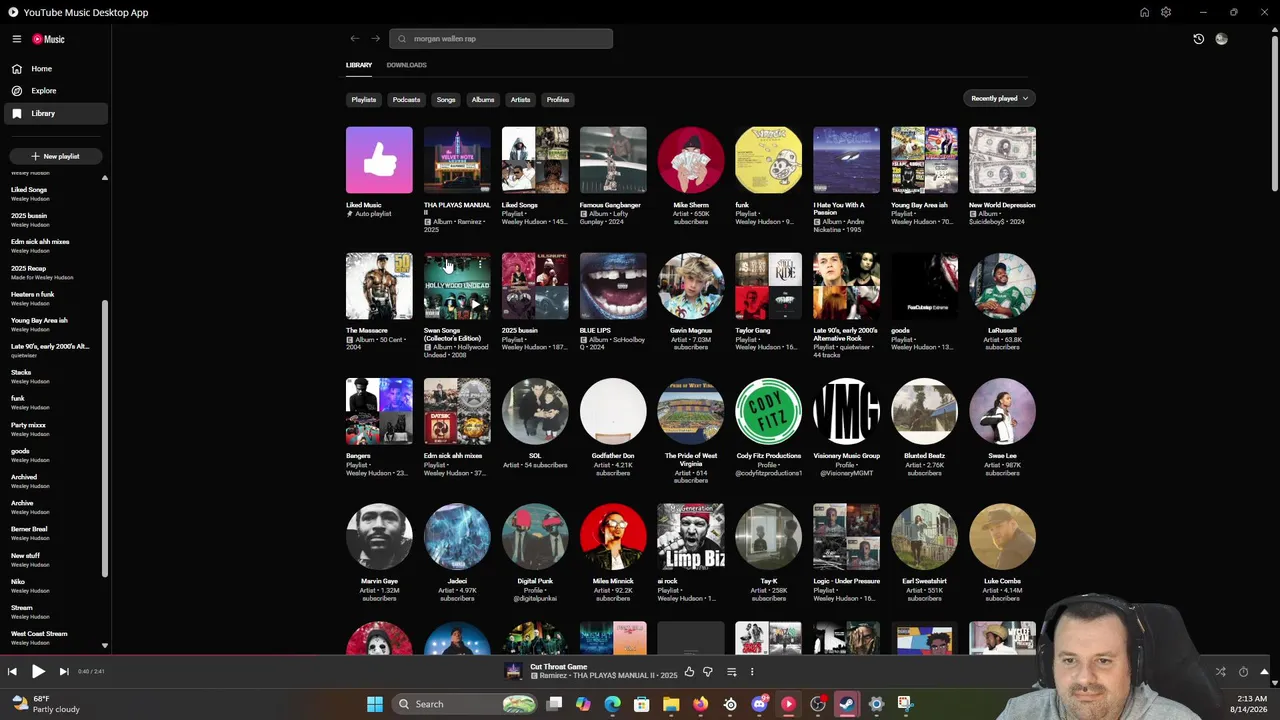Open The Massacre album cover
Image resolution: width=1280 pixels, height=720 pixels.
pos(379,286)
